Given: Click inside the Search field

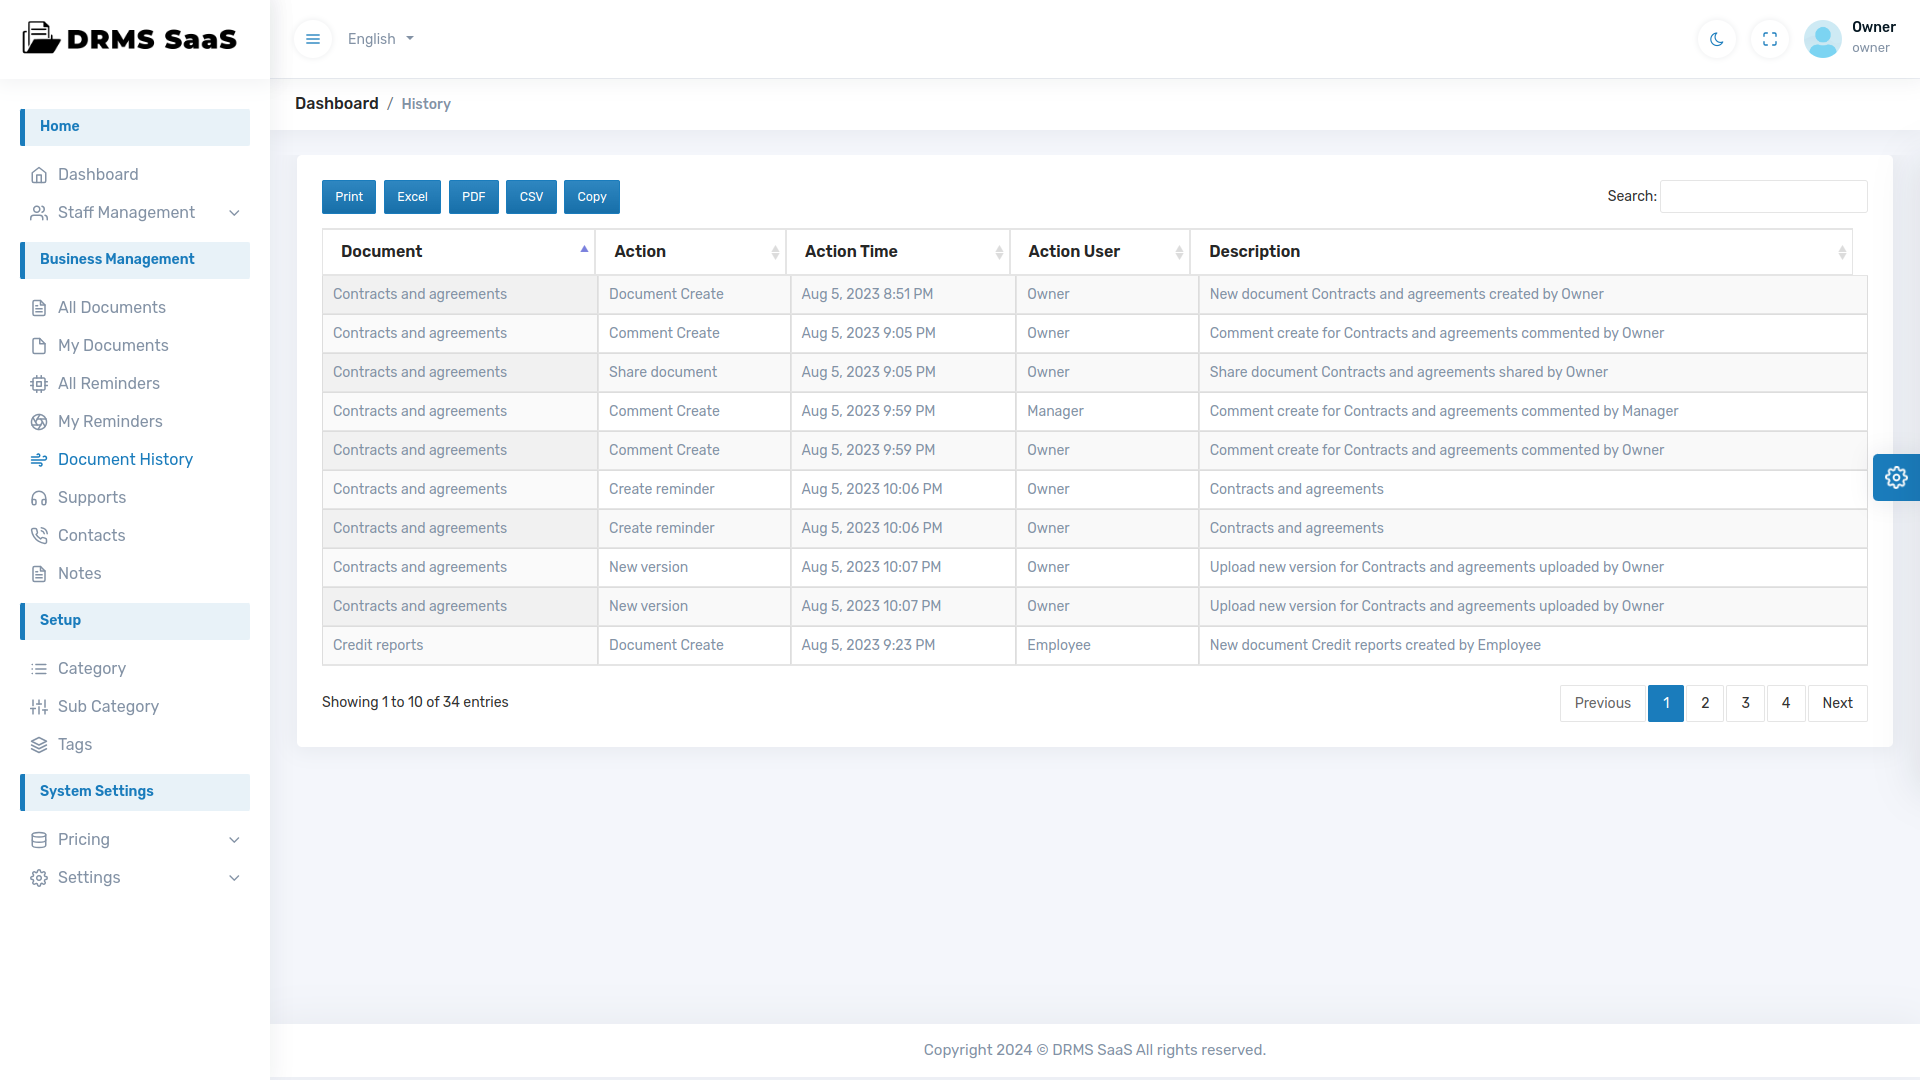Looking at the screenshot, I should click(1762, 196).
